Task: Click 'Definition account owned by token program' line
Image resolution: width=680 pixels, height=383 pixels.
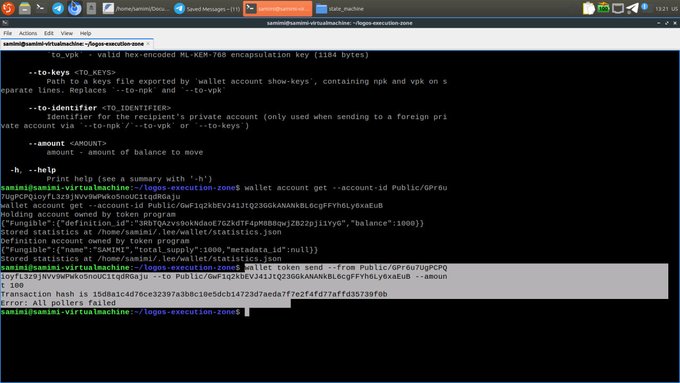Action: click(95, 241)
